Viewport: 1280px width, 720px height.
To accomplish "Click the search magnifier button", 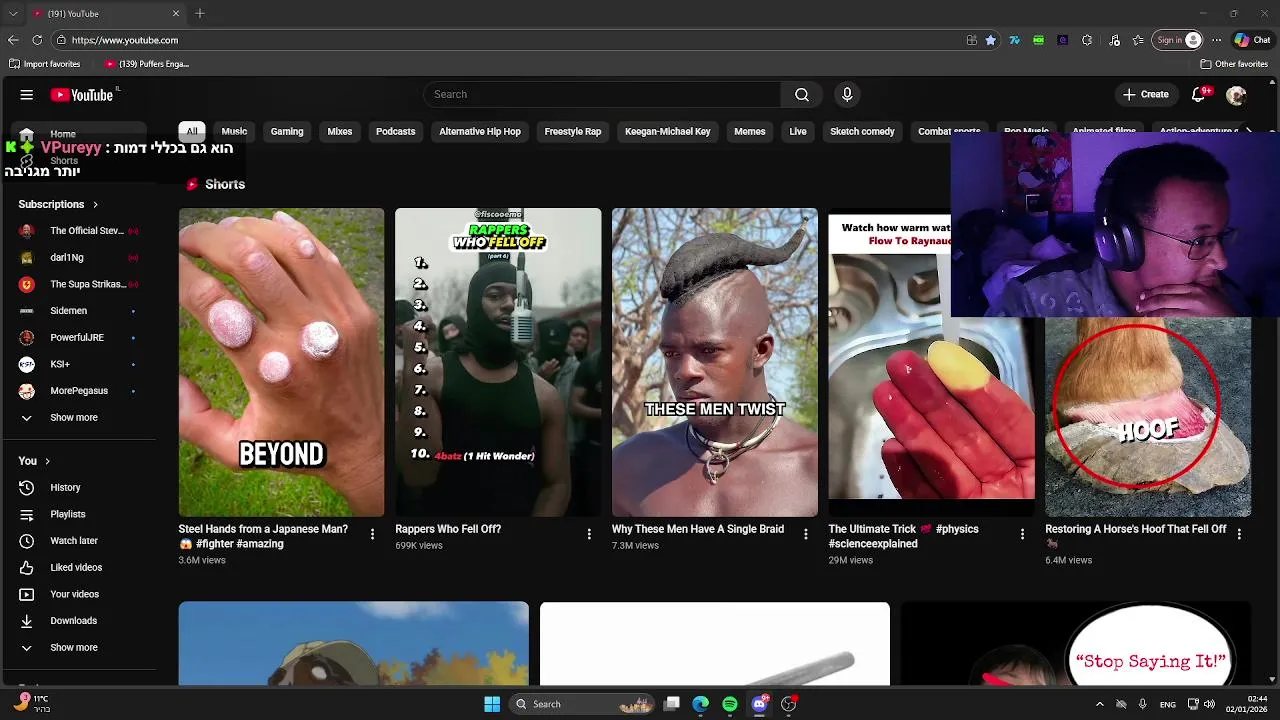I will coord(802,94).
